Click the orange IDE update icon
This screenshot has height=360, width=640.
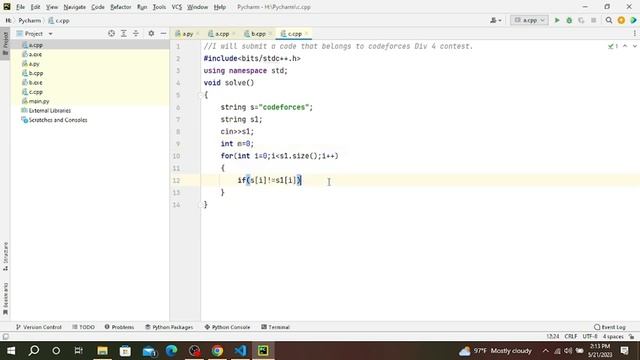(x=621, y=20)
